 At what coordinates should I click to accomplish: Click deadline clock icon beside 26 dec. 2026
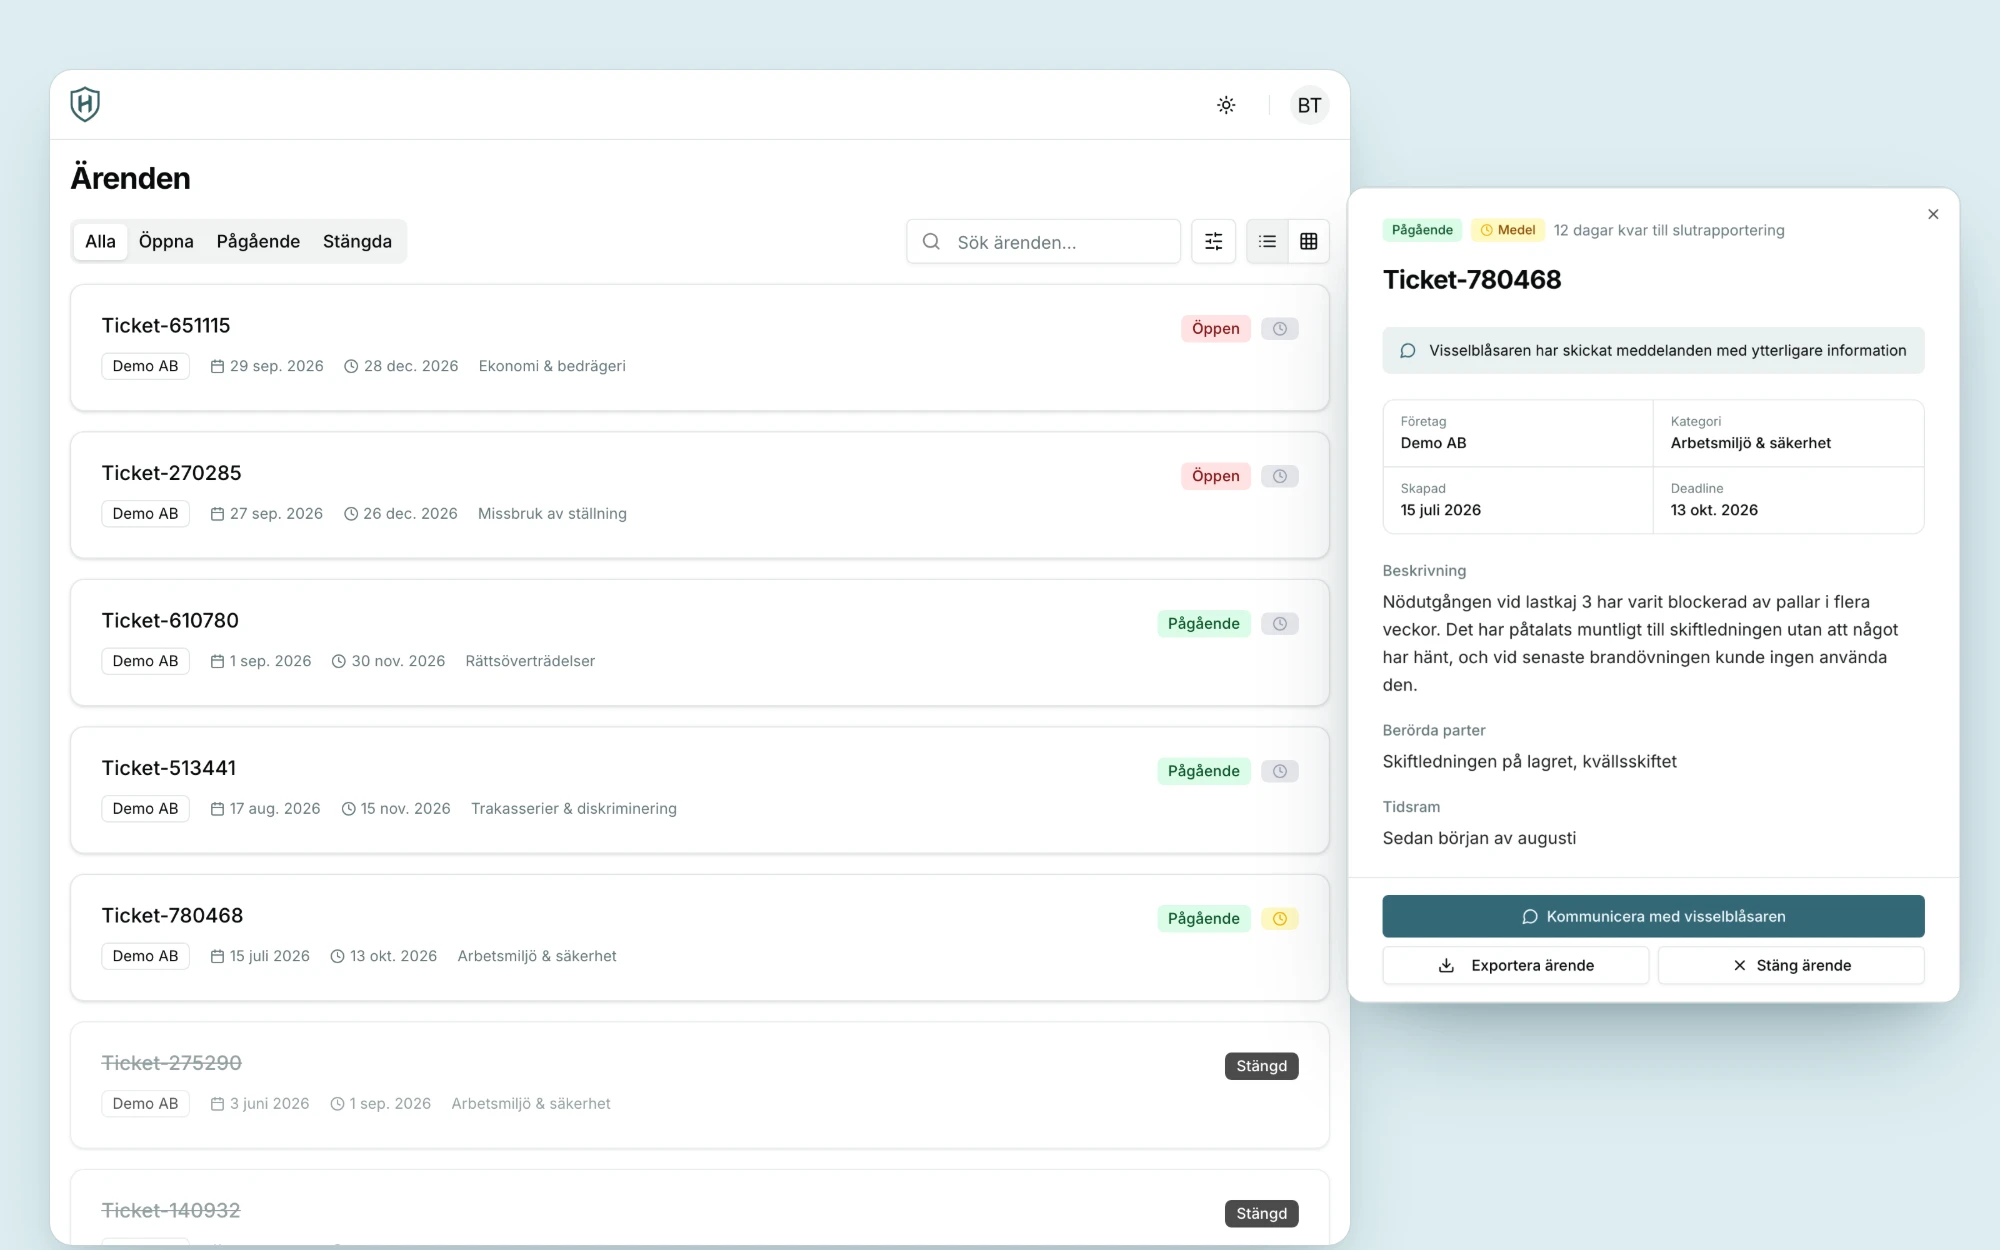(x=351, y=513)
